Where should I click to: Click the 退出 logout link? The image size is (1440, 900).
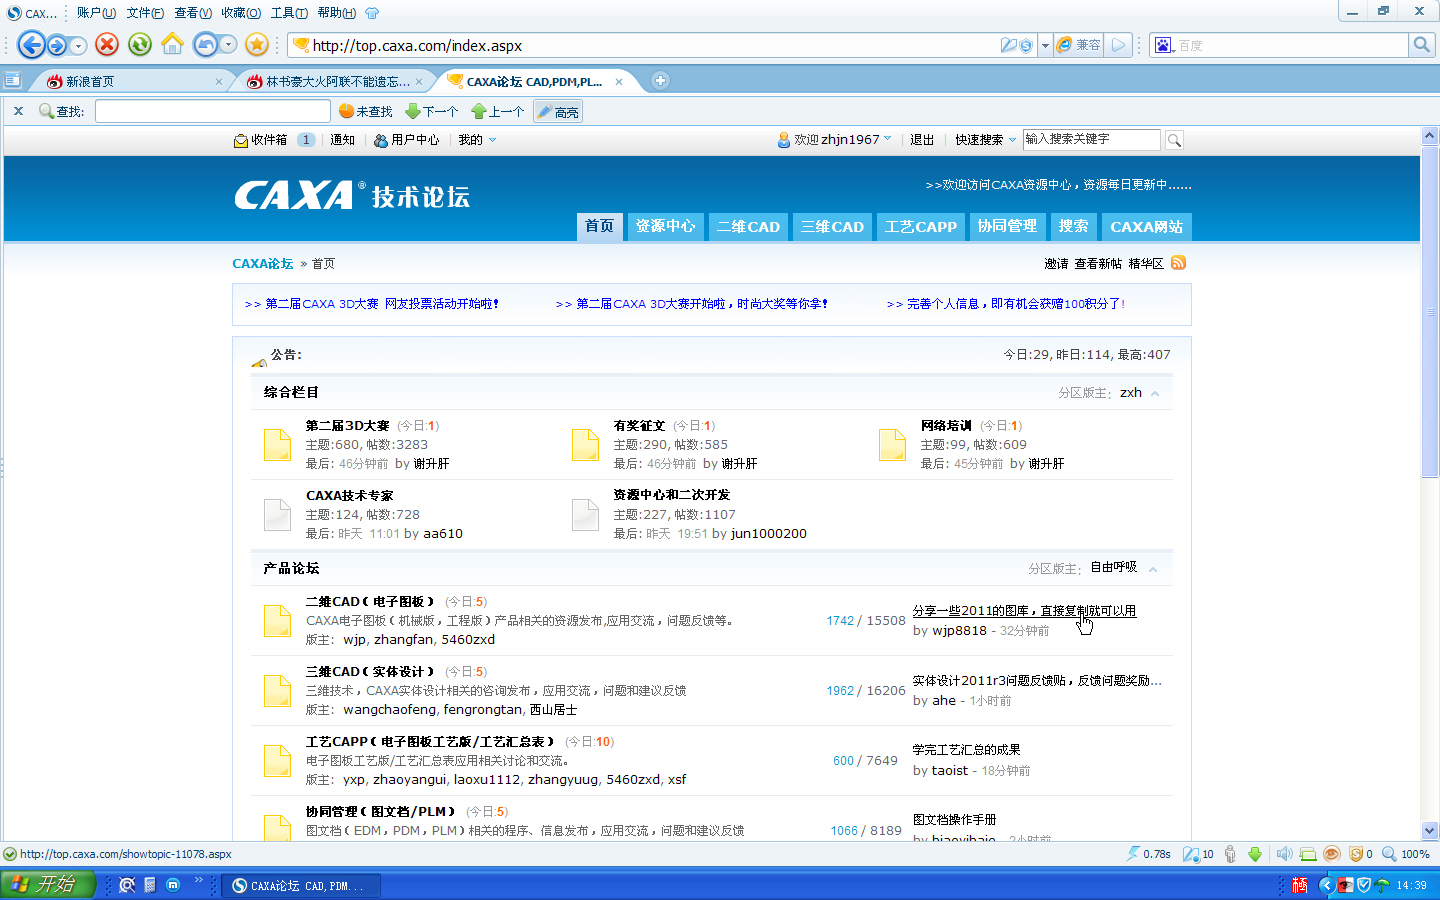[922, 140]
